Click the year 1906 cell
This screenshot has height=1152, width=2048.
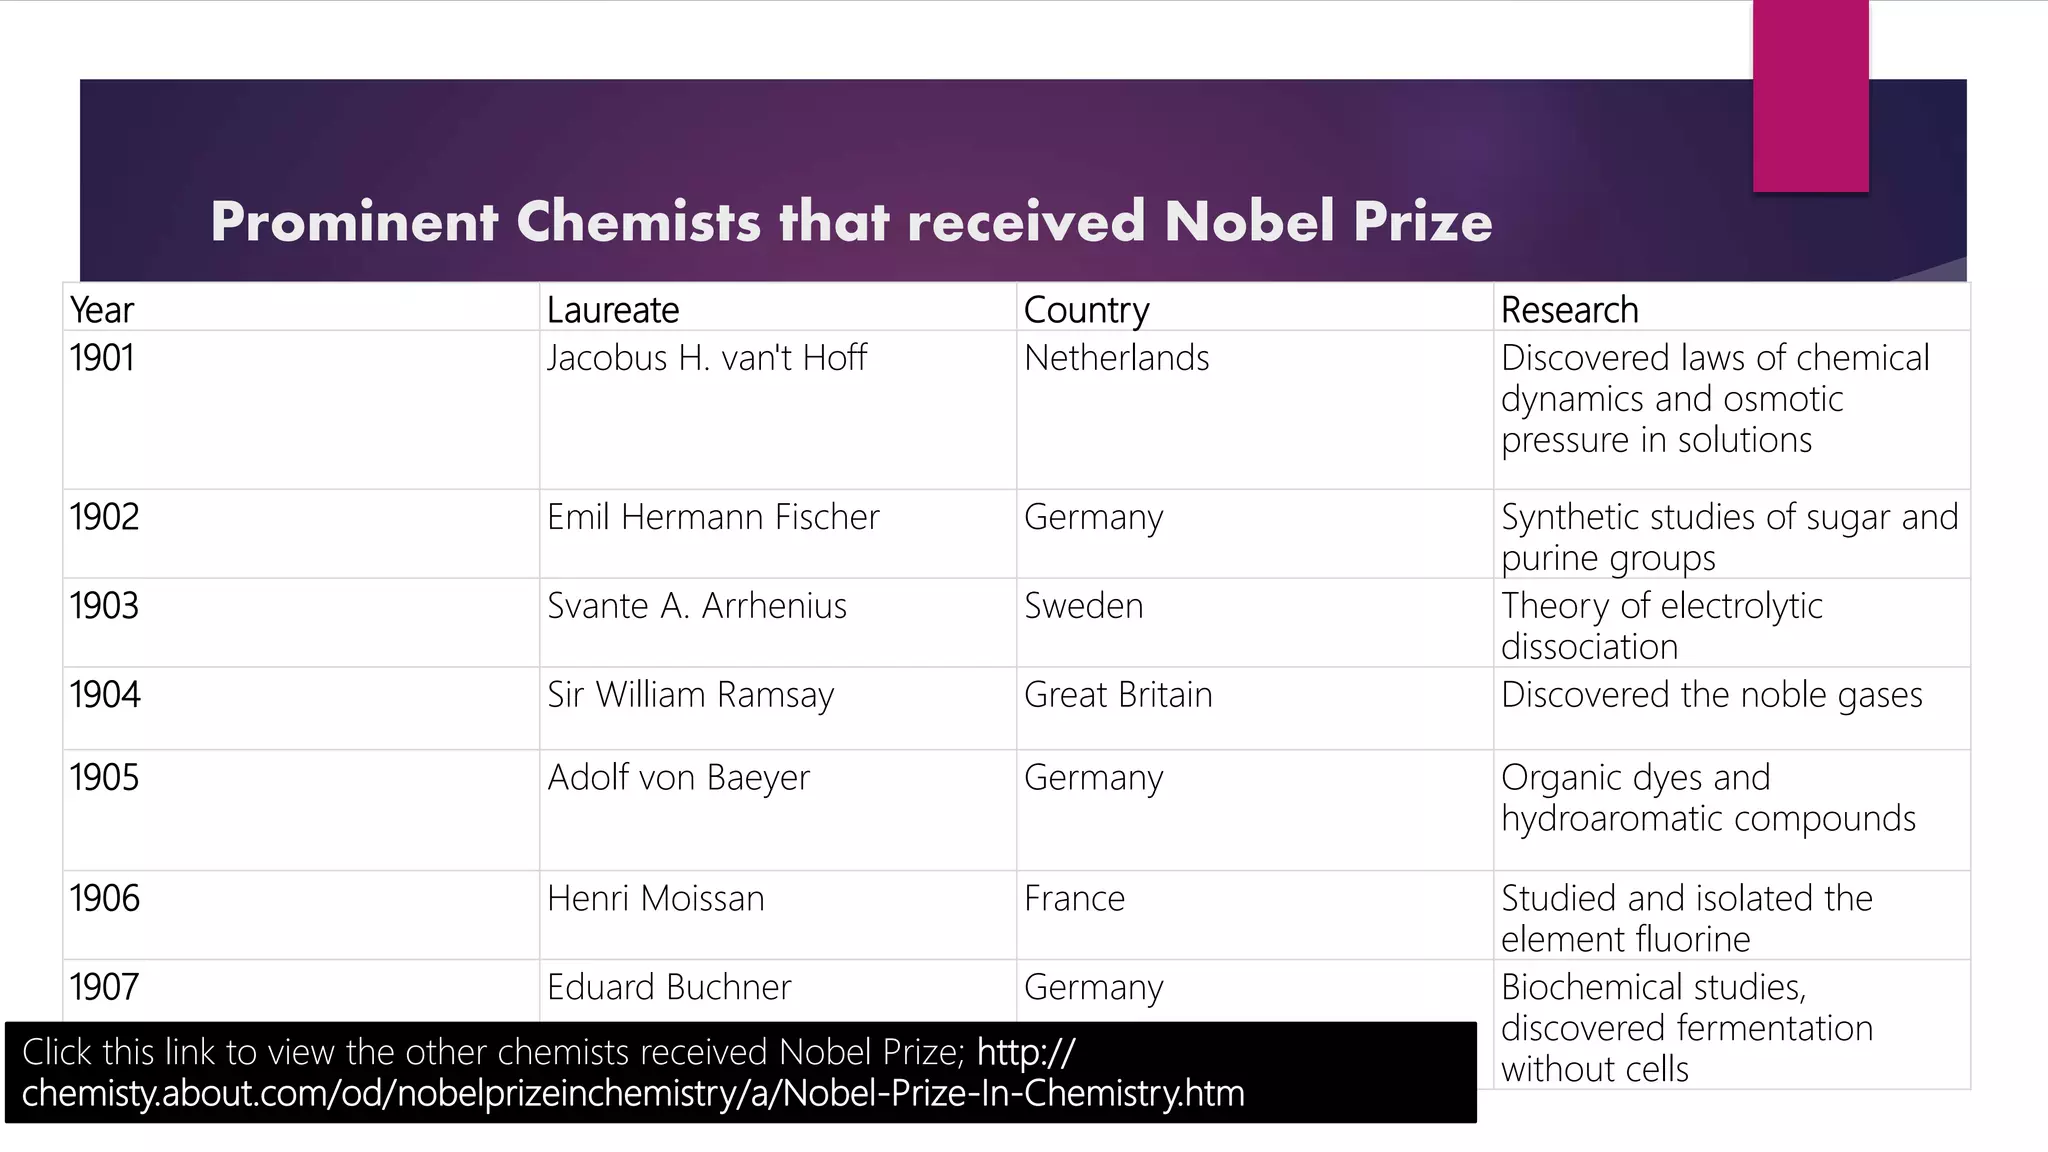pos(301,916)
